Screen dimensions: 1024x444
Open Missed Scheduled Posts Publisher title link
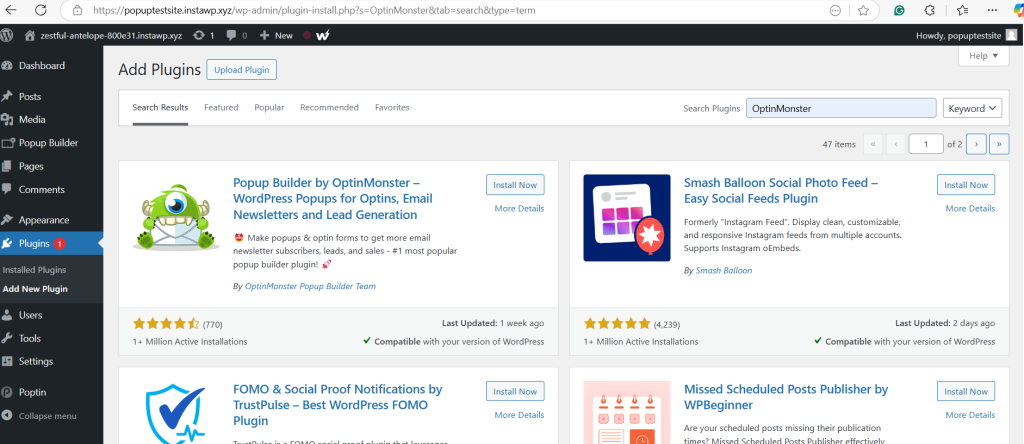[786, 397]
